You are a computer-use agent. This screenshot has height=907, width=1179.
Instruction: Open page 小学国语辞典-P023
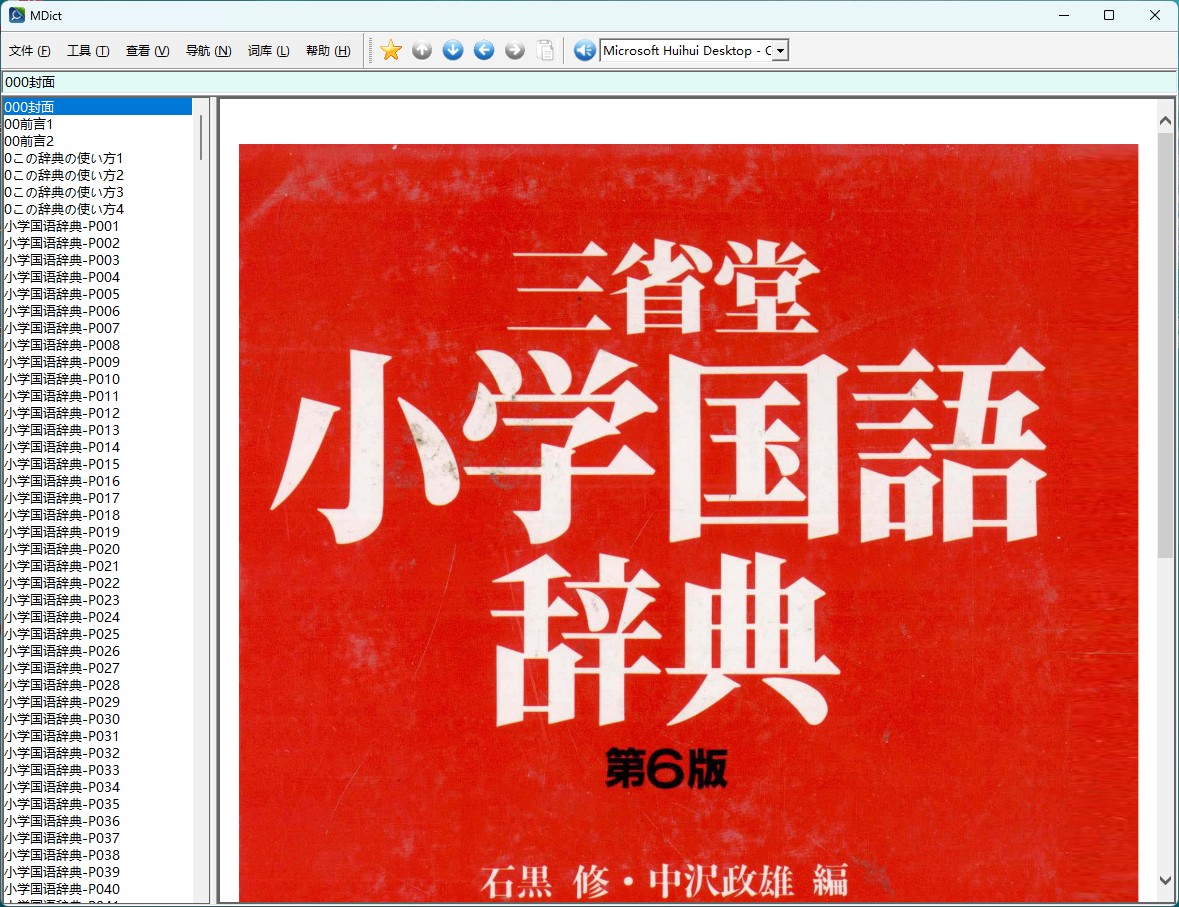(98, 600)
